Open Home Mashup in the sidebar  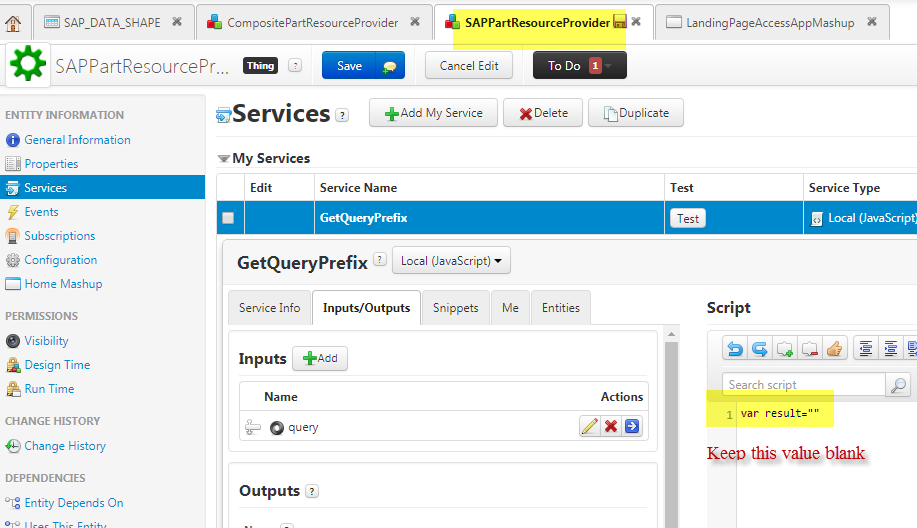(63, 284)
